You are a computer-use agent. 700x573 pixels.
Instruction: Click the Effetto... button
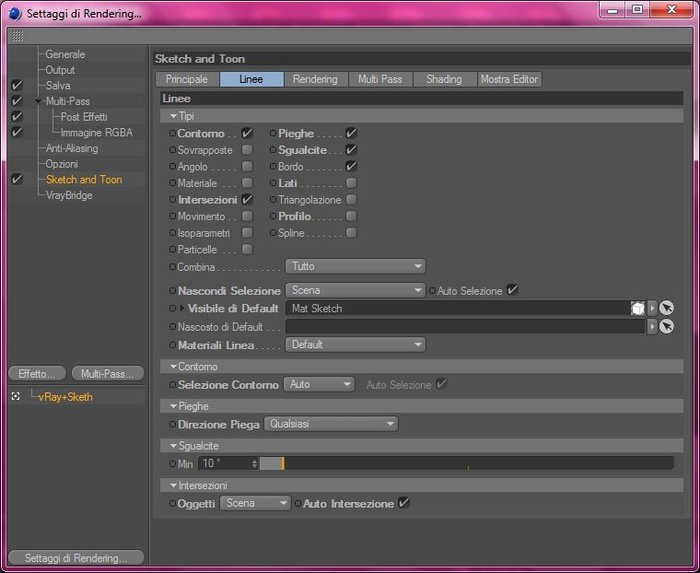(37, 374)
